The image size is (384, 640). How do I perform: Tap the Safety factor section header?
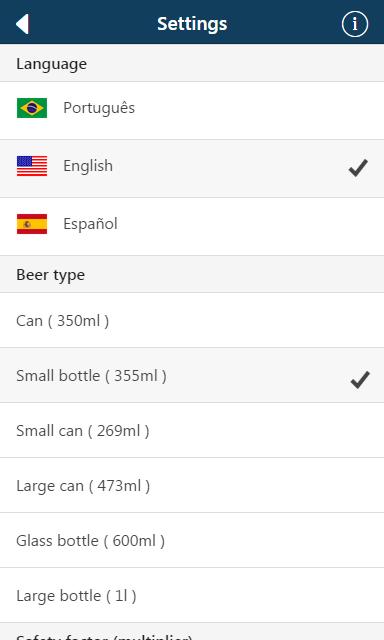[192, 631]
